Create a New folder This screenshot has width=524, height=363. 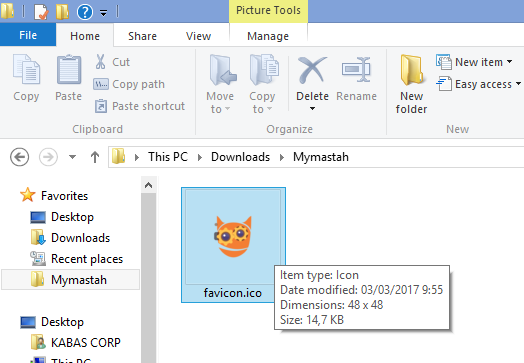(x=411, y=84)
